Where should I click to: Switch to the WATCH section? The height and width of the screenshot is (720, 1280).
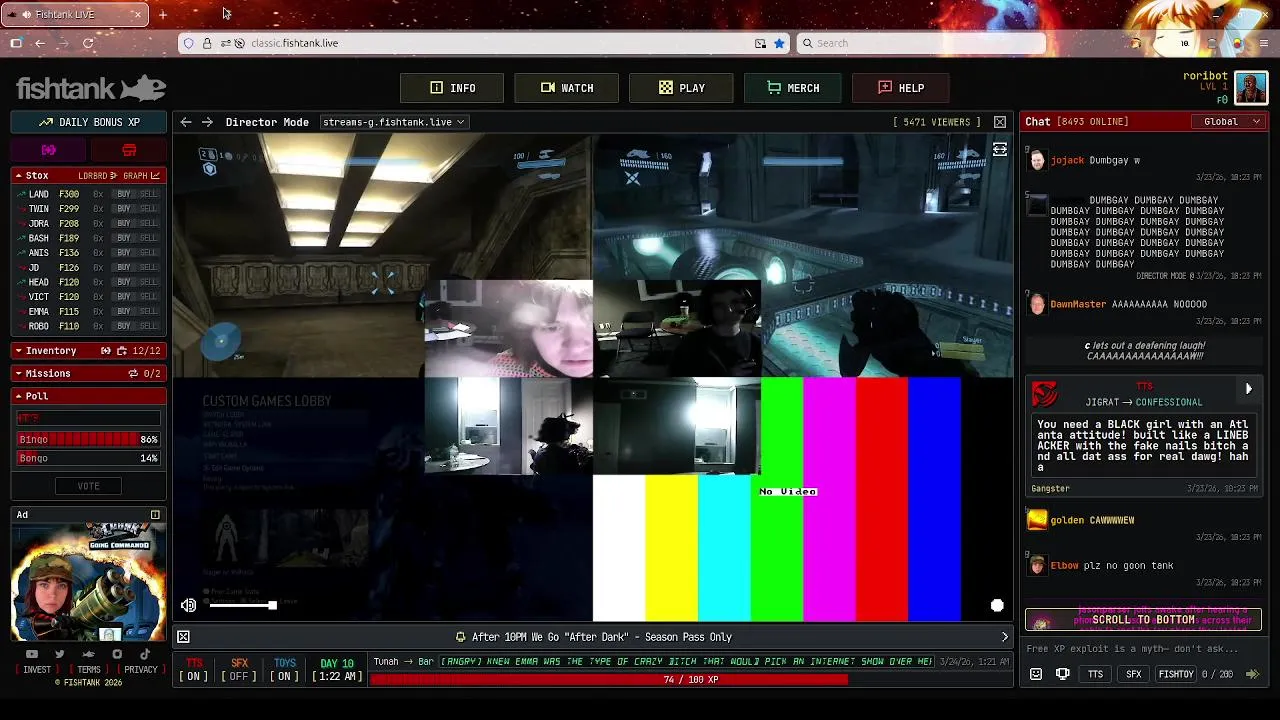tap(566, 88)
